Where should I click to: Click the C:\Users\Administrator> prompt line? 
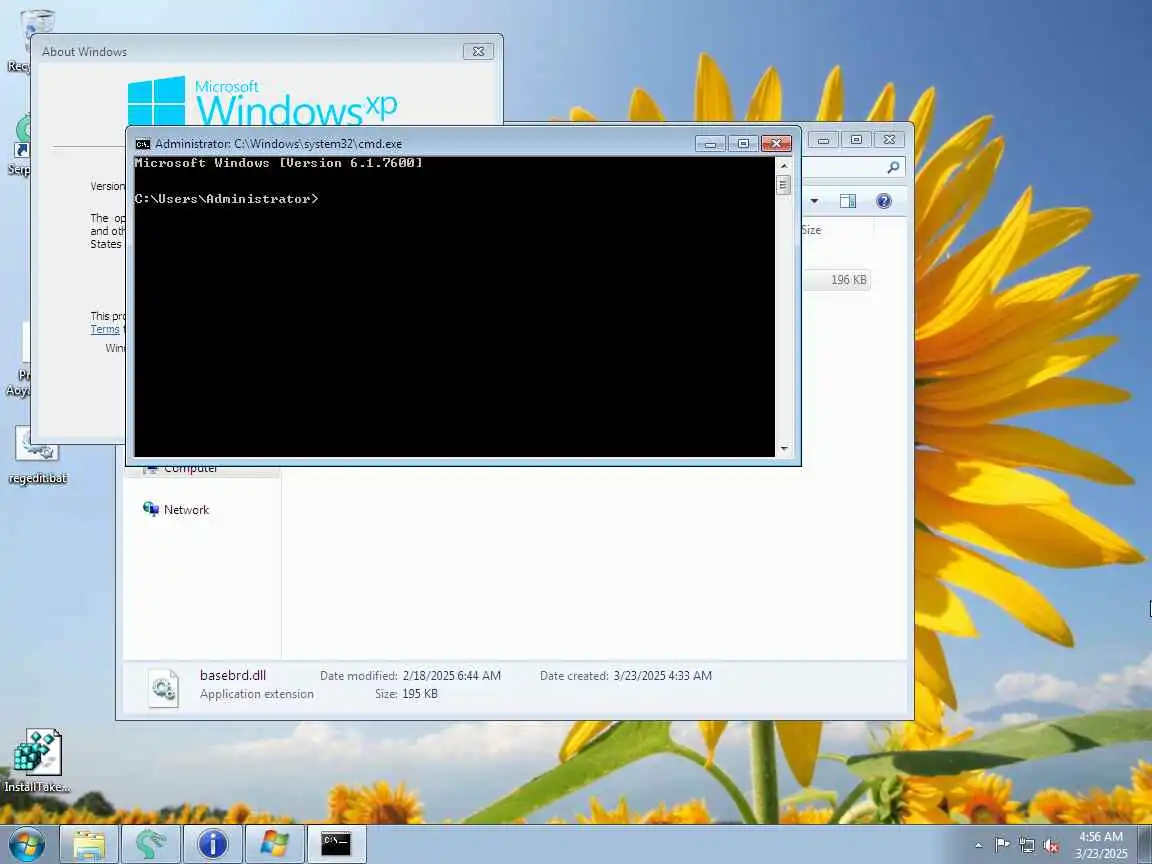(x=226, y=198)
